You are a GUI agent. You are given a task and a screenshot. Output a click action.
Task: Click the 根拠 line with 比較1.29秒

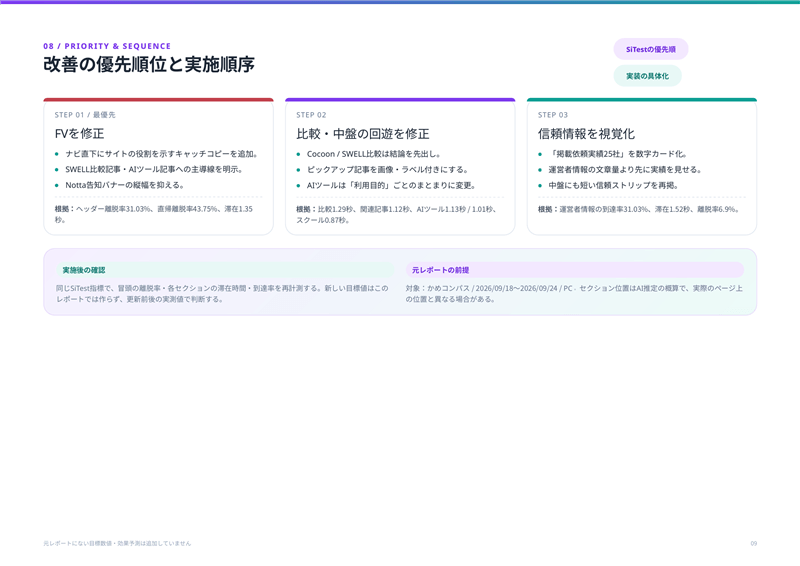pyautogui.click(x=398, y=214)
